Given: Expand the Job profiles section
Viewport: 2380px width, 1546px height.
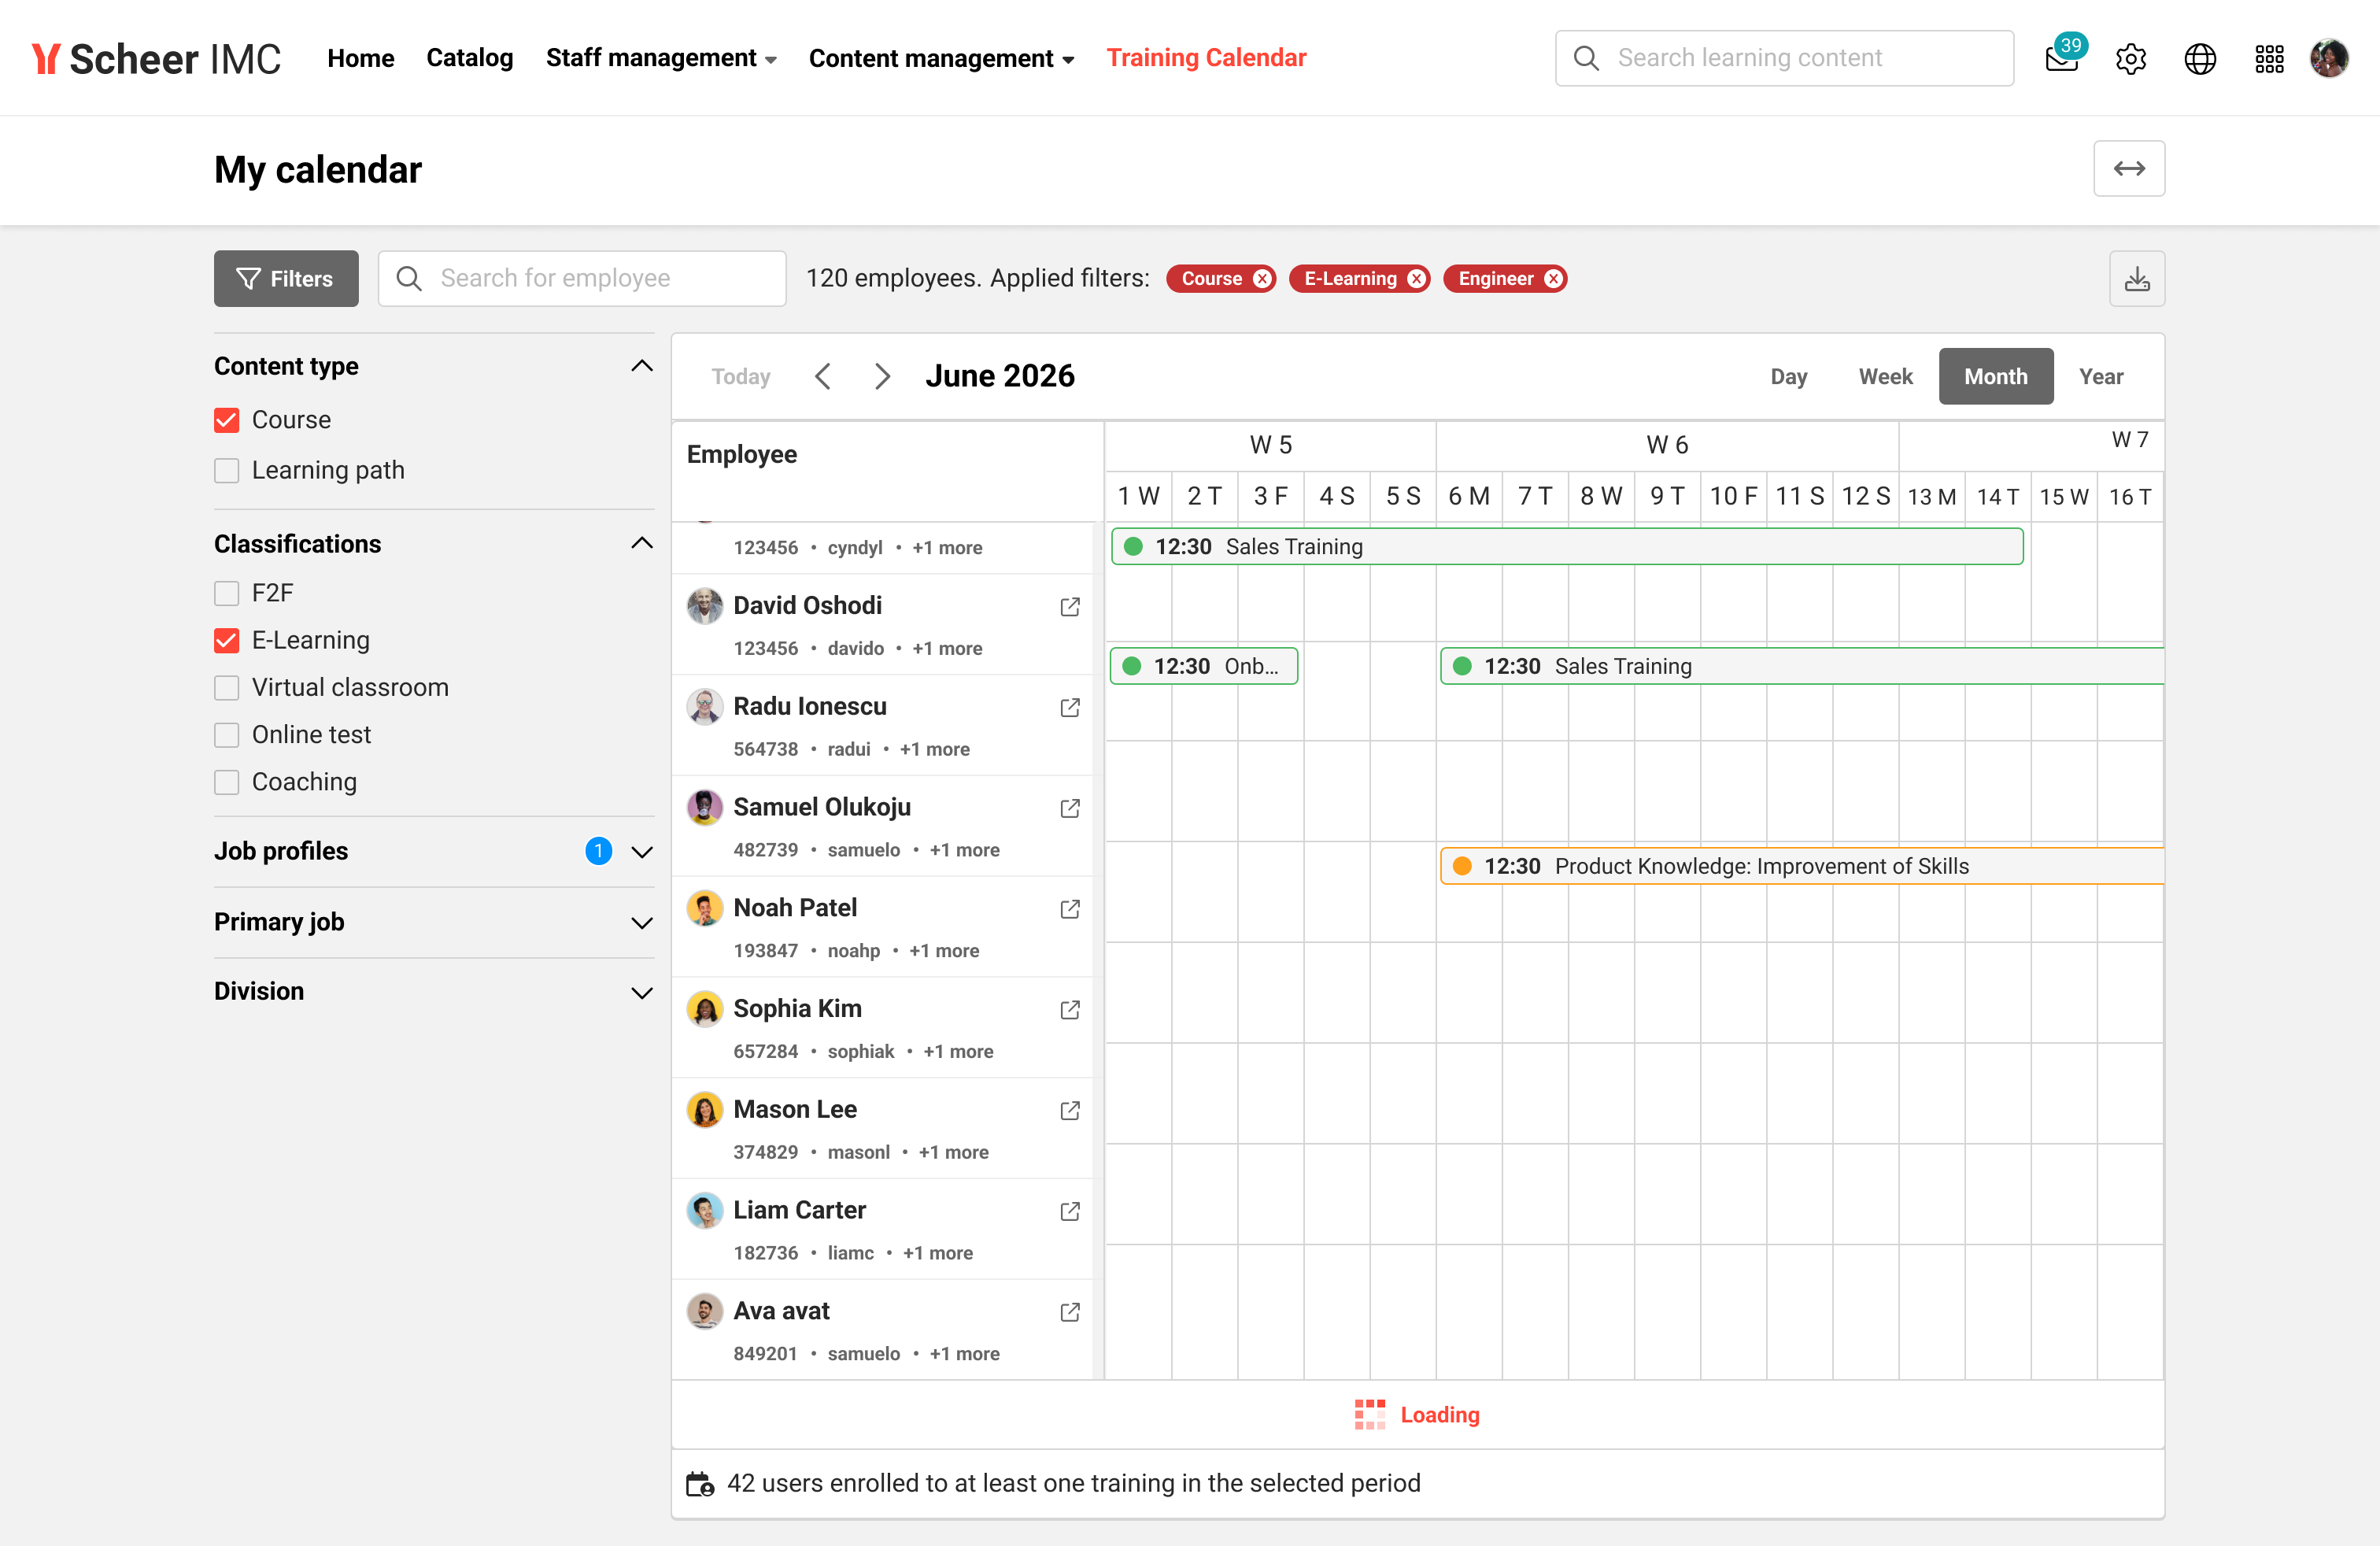Looking at the screenshot, I should [x=642, y=852].
